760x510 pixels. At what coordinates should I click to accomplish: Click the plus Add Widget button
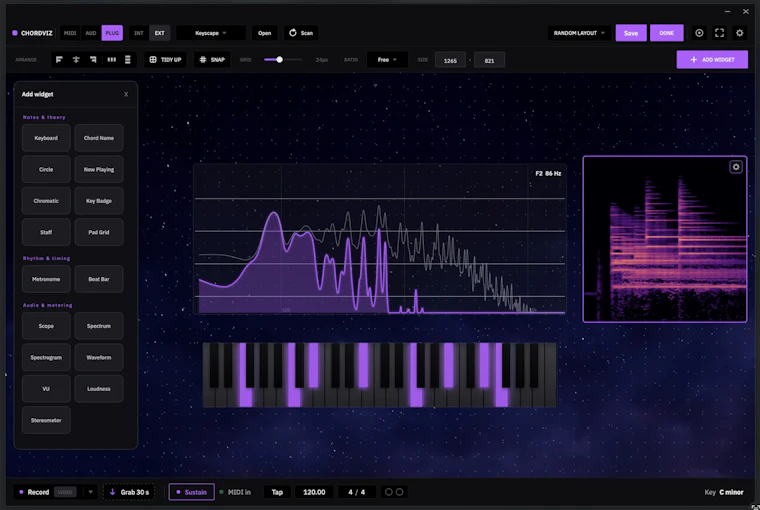(712, 60)
